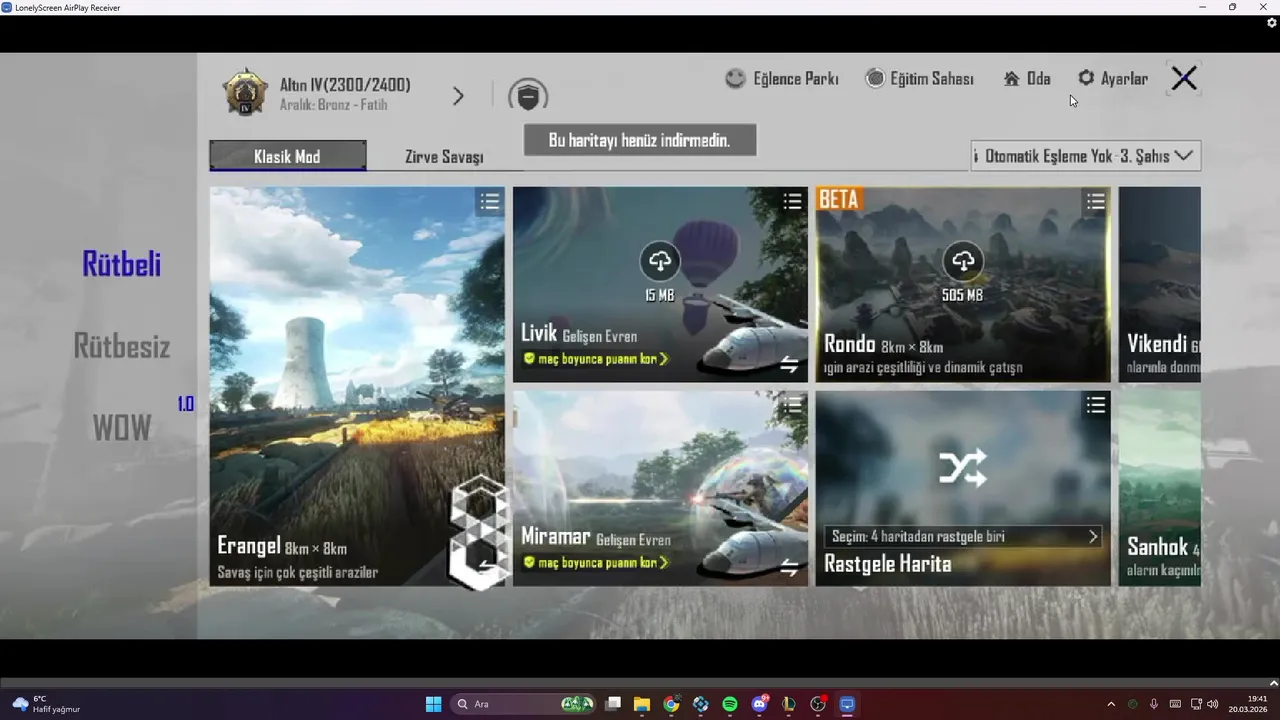
Task: Select the Erangel map thumbnail
Action: 357,386
